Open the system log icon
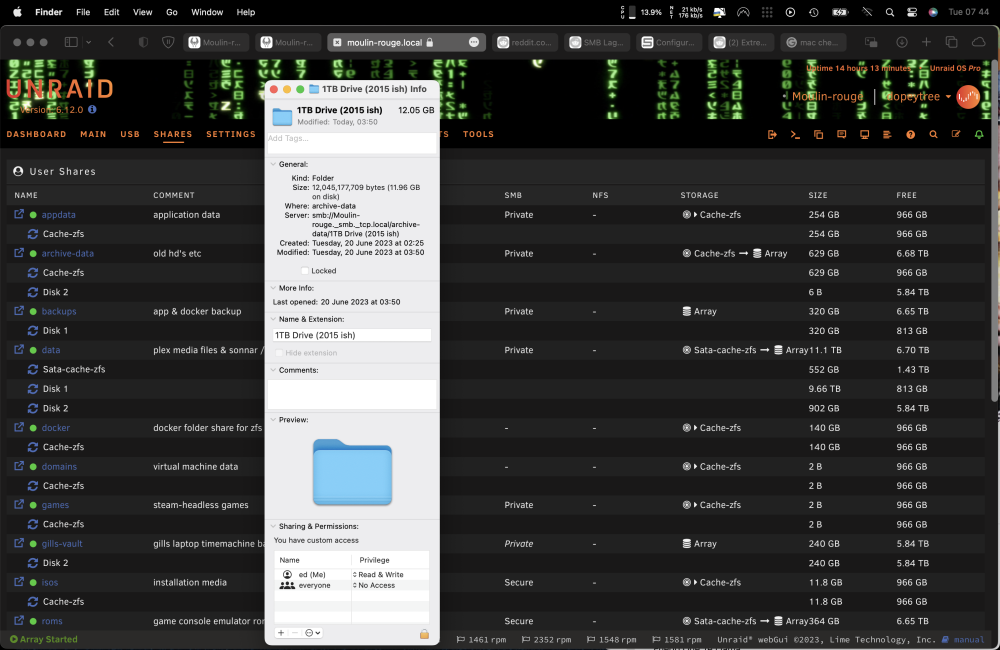 coord(887,135)
